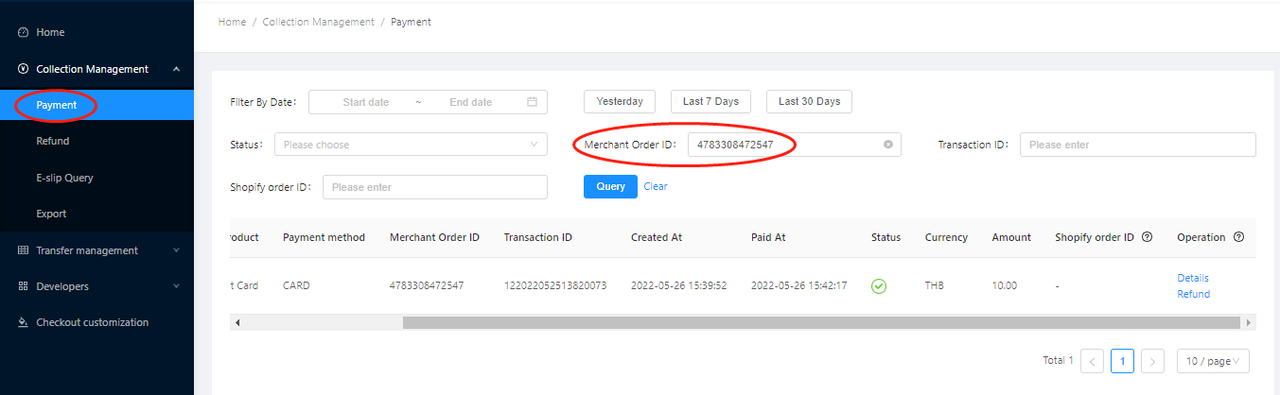The image size is (1280, 395).
Task: Click the Amount column header
Action: 1011,237
